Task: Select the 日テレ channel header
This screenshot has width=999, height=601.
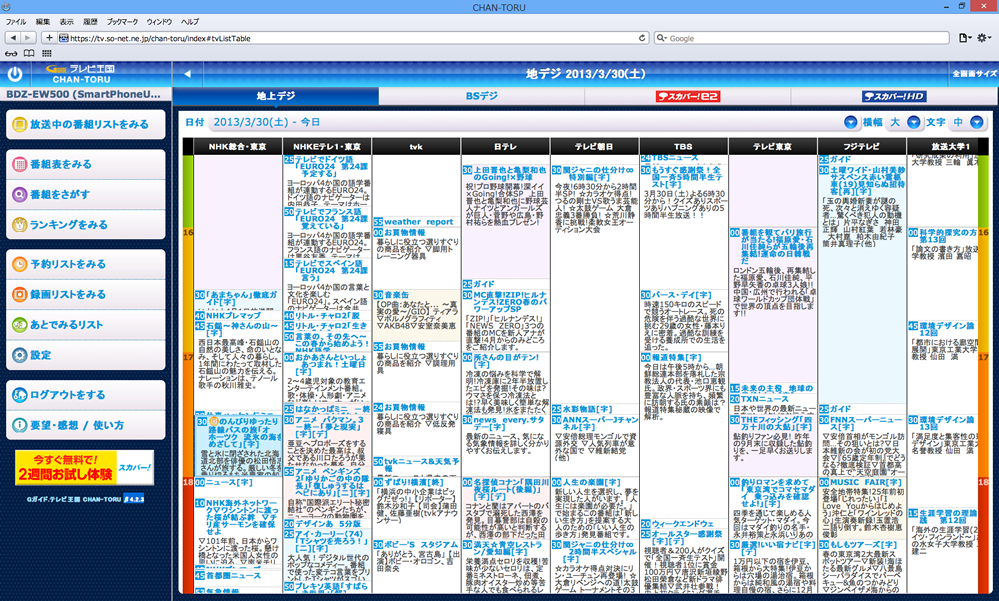Action: coord(505,147)
